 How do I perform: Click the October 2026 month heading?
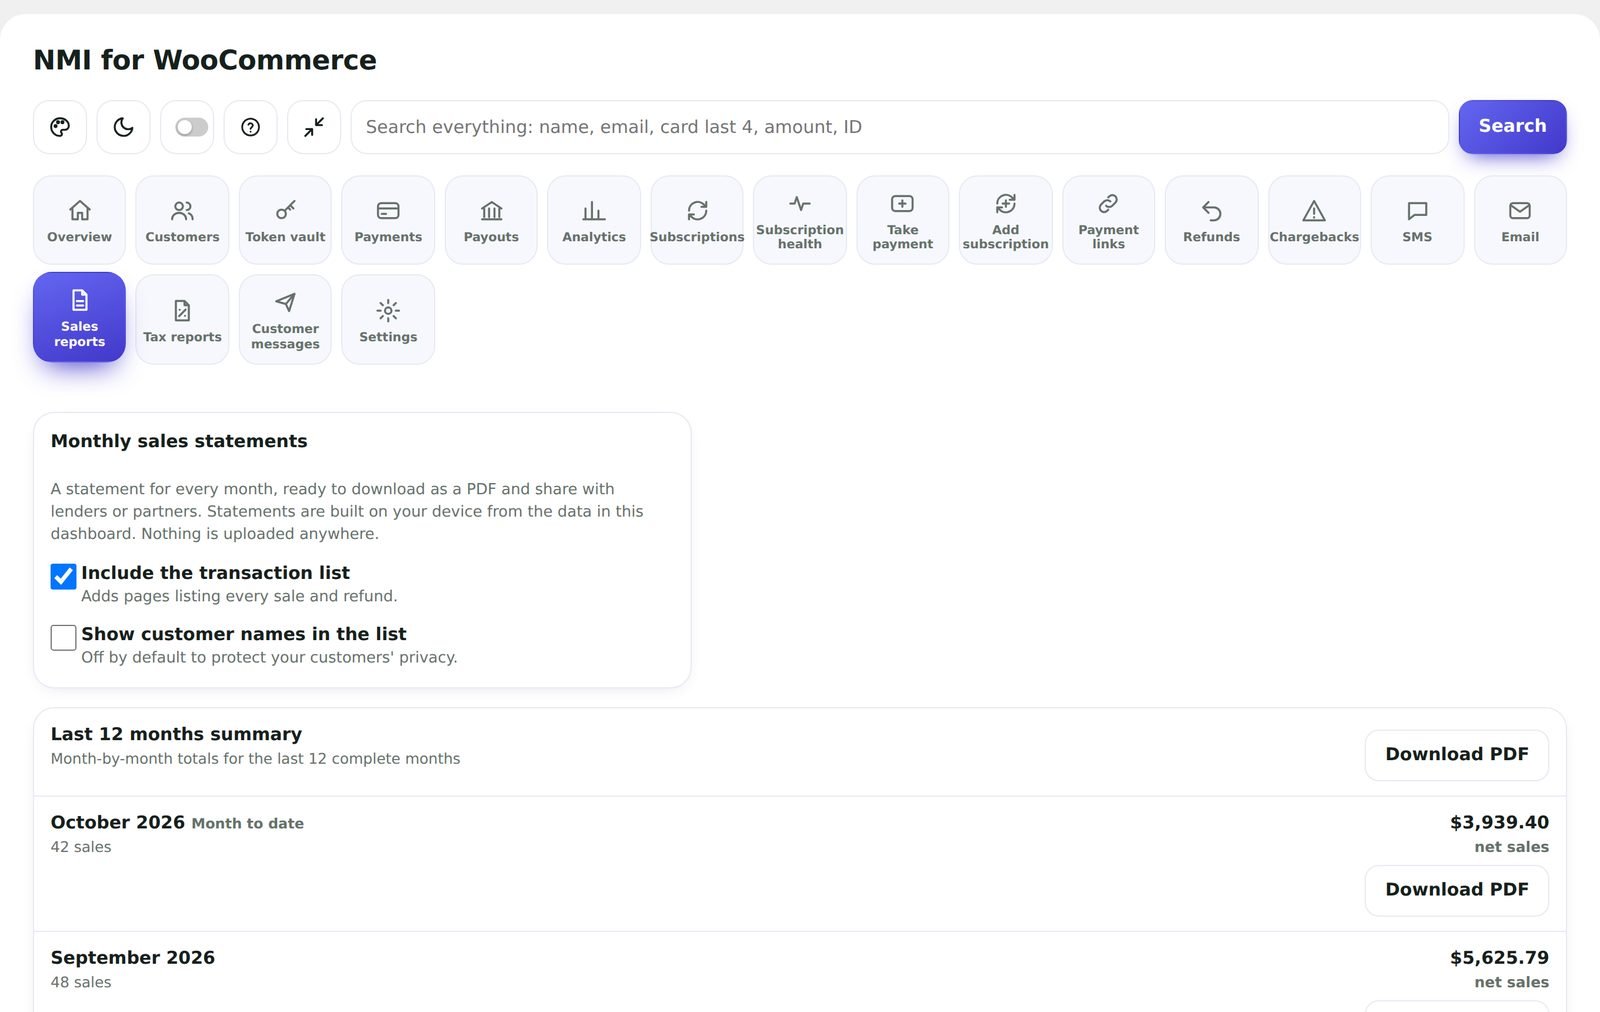tap(118, 822)
